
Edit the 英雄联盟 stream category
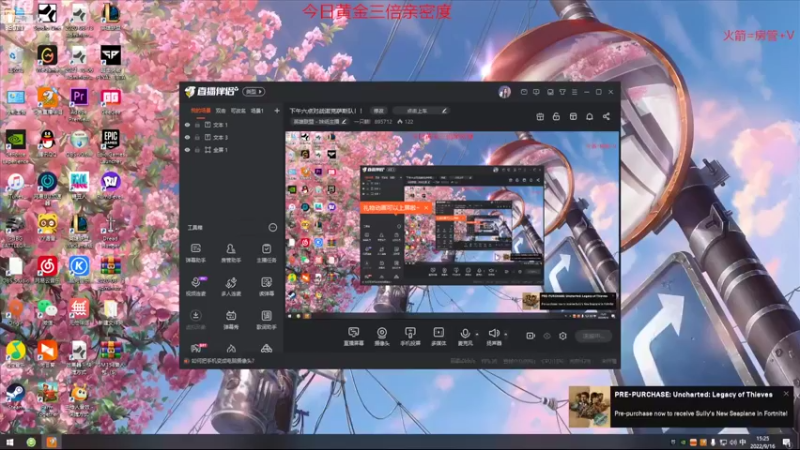pos(319,122)
